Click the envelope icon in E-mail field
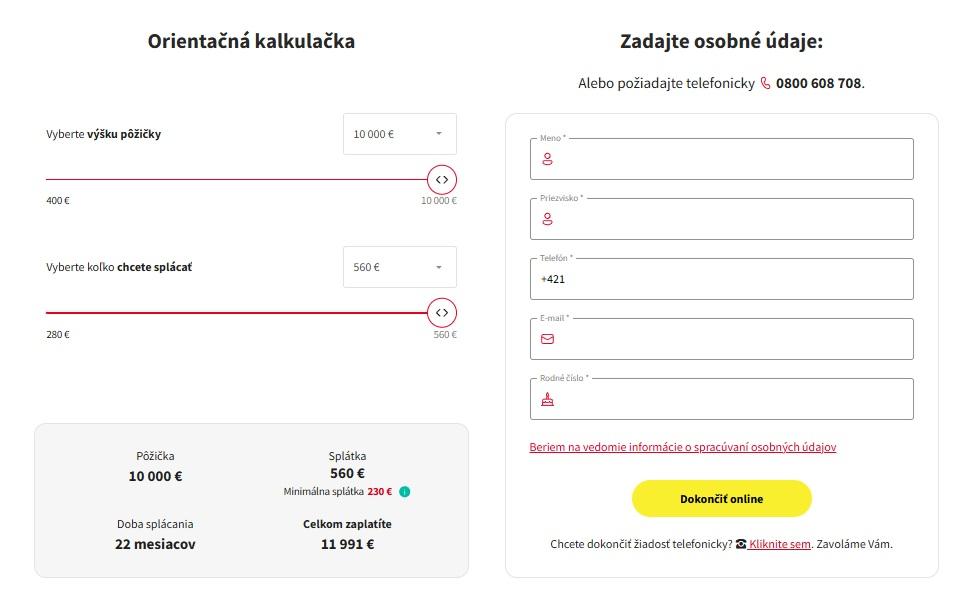Viewport: 979px width, 611px height. click(547, 339)
